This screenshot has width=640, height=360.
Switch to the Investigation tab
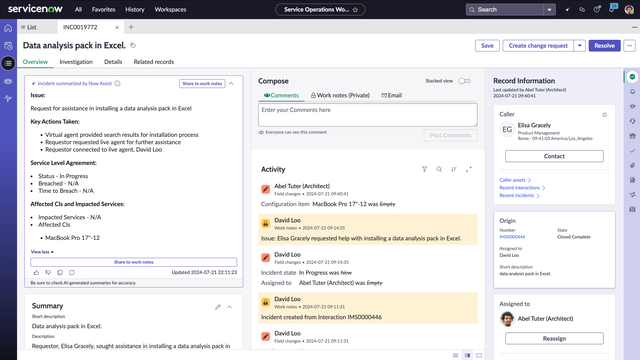tap(76, 62)
